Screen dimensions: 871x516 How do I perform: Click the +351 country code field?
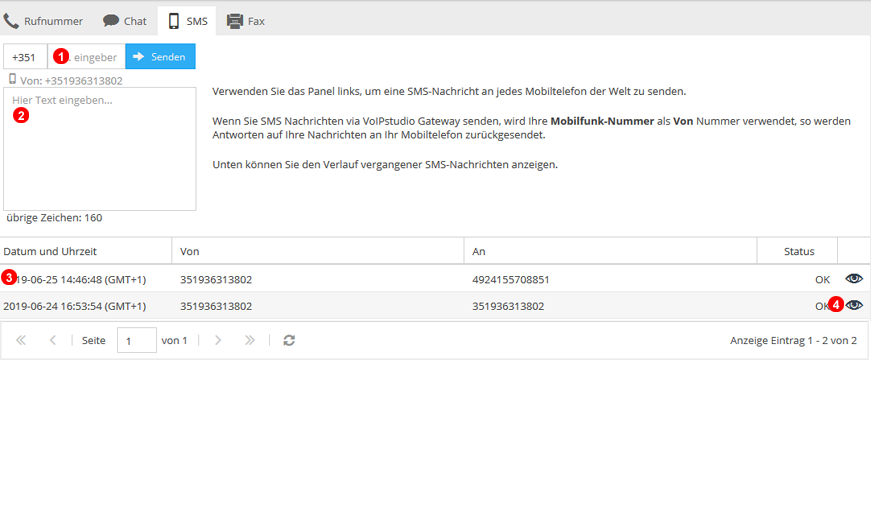tap(25, 57)
